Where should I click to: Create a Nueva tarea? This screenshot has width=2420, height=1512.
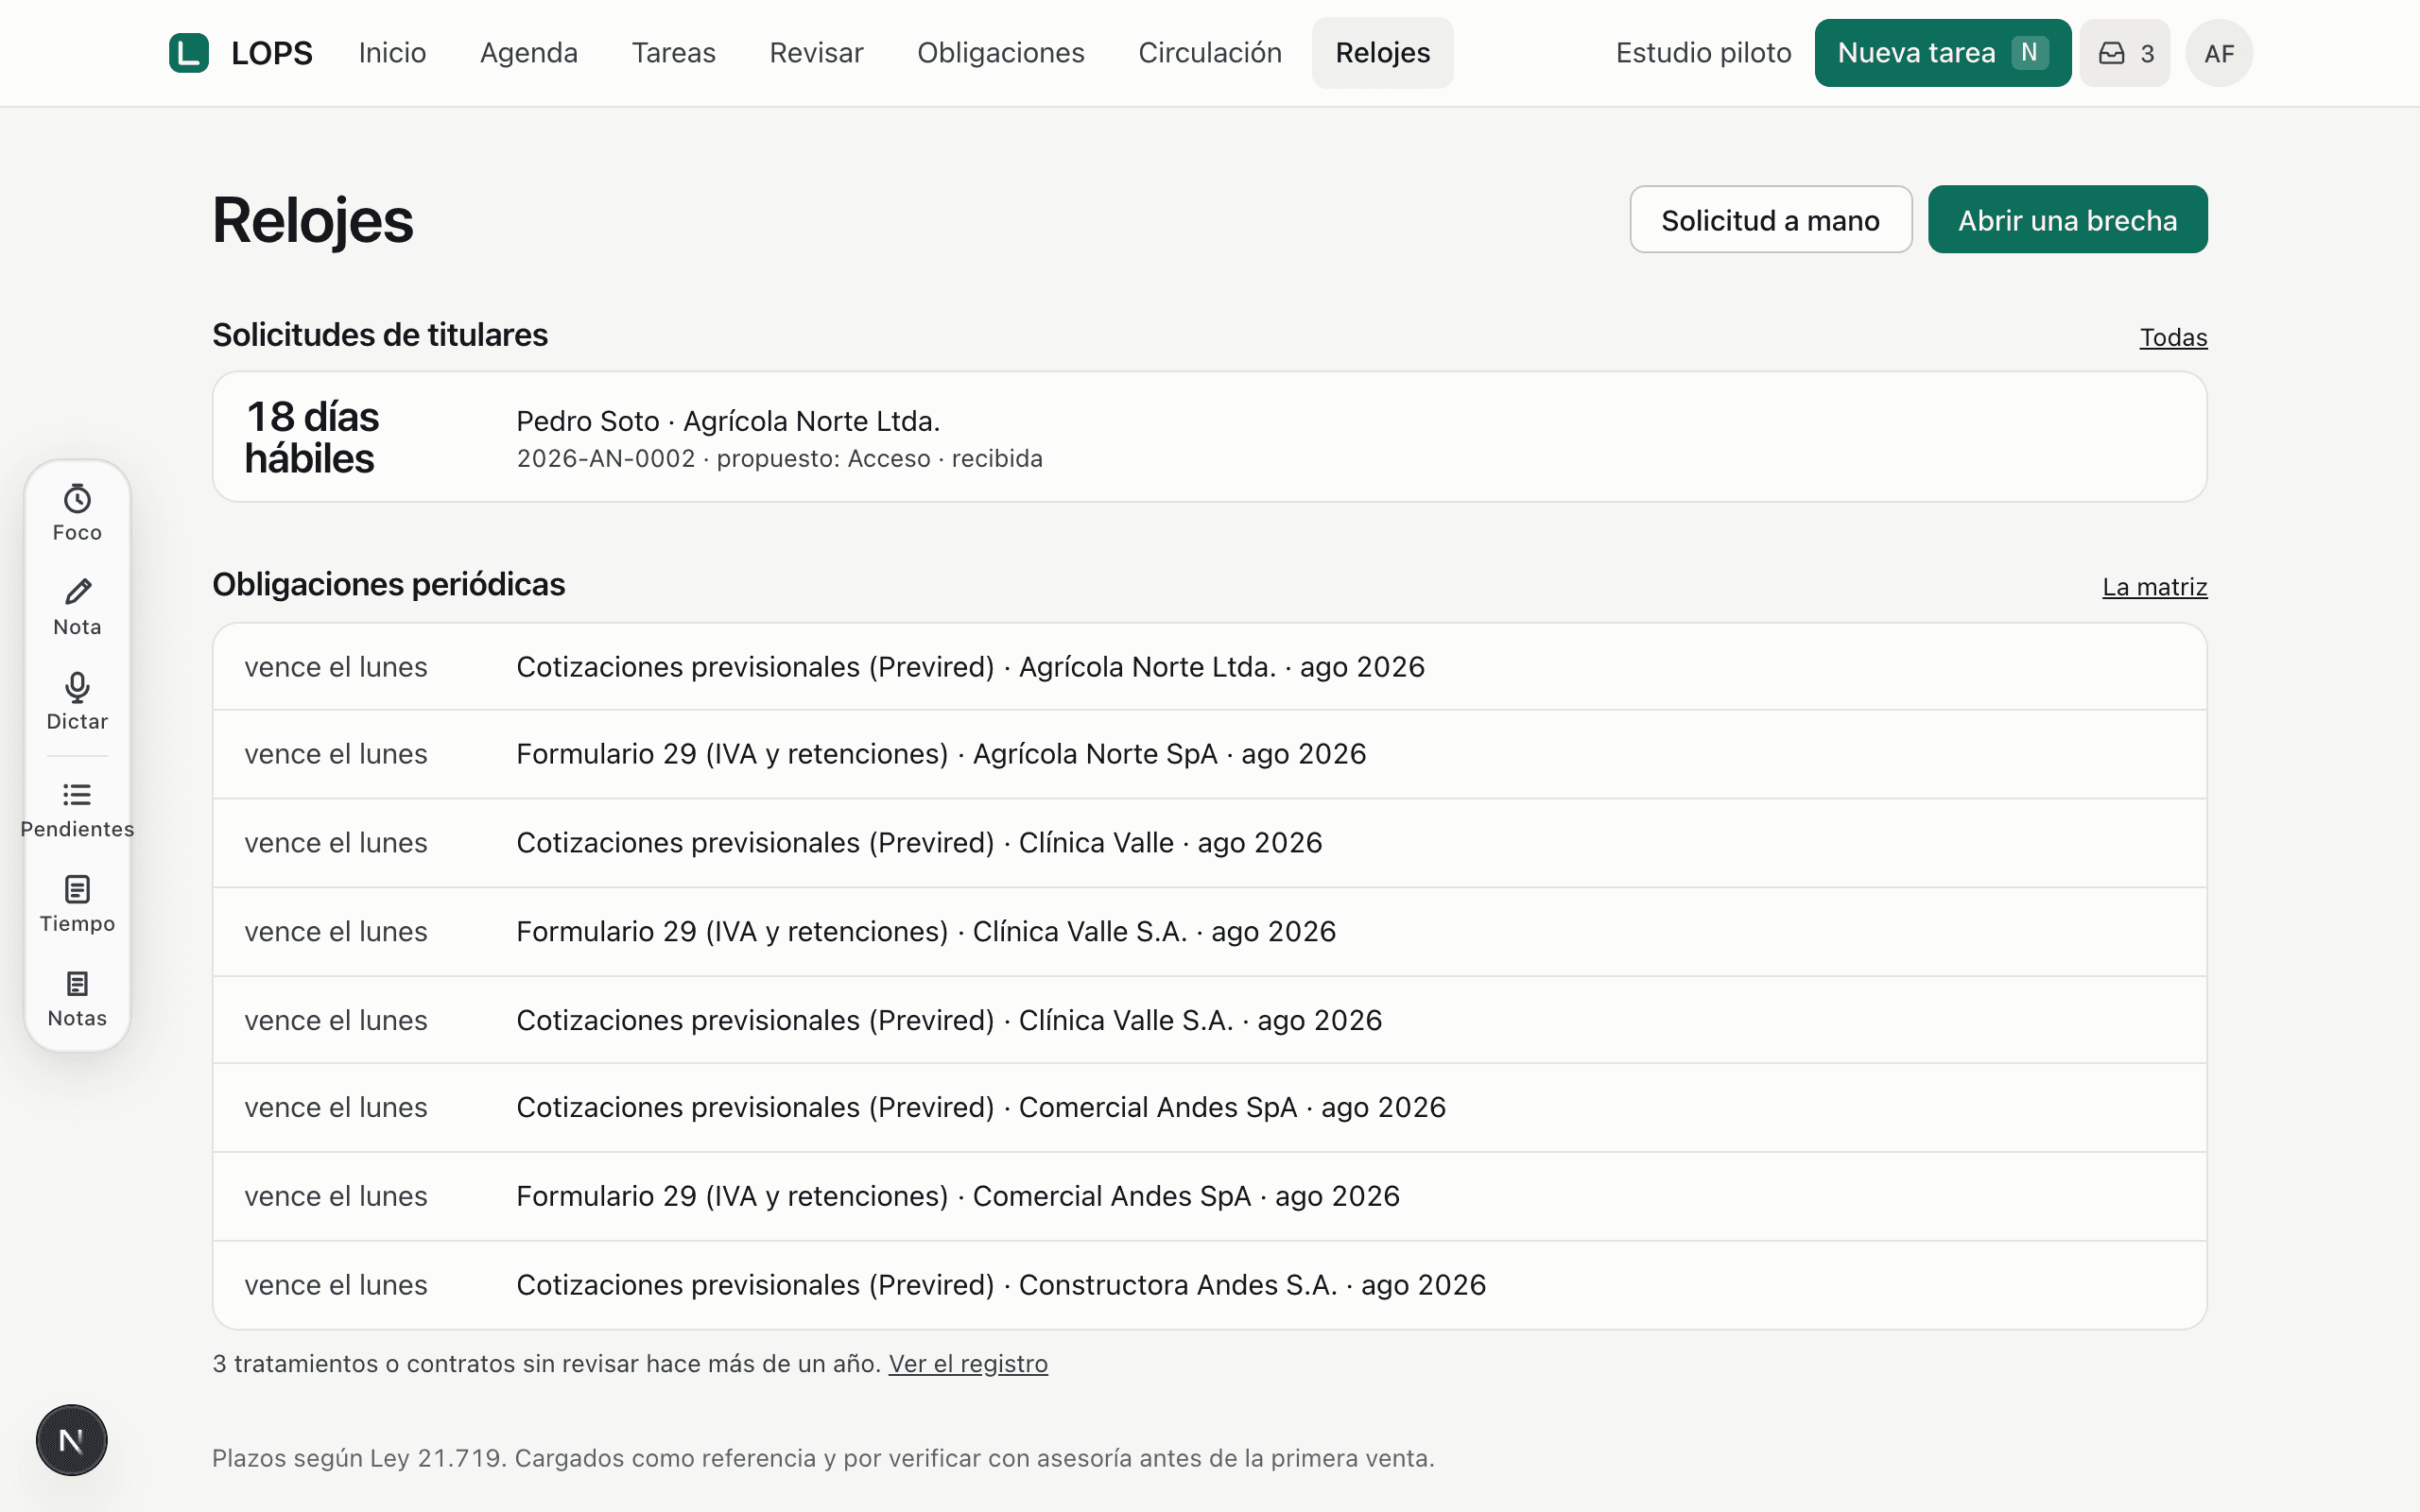pos(1943,53)
